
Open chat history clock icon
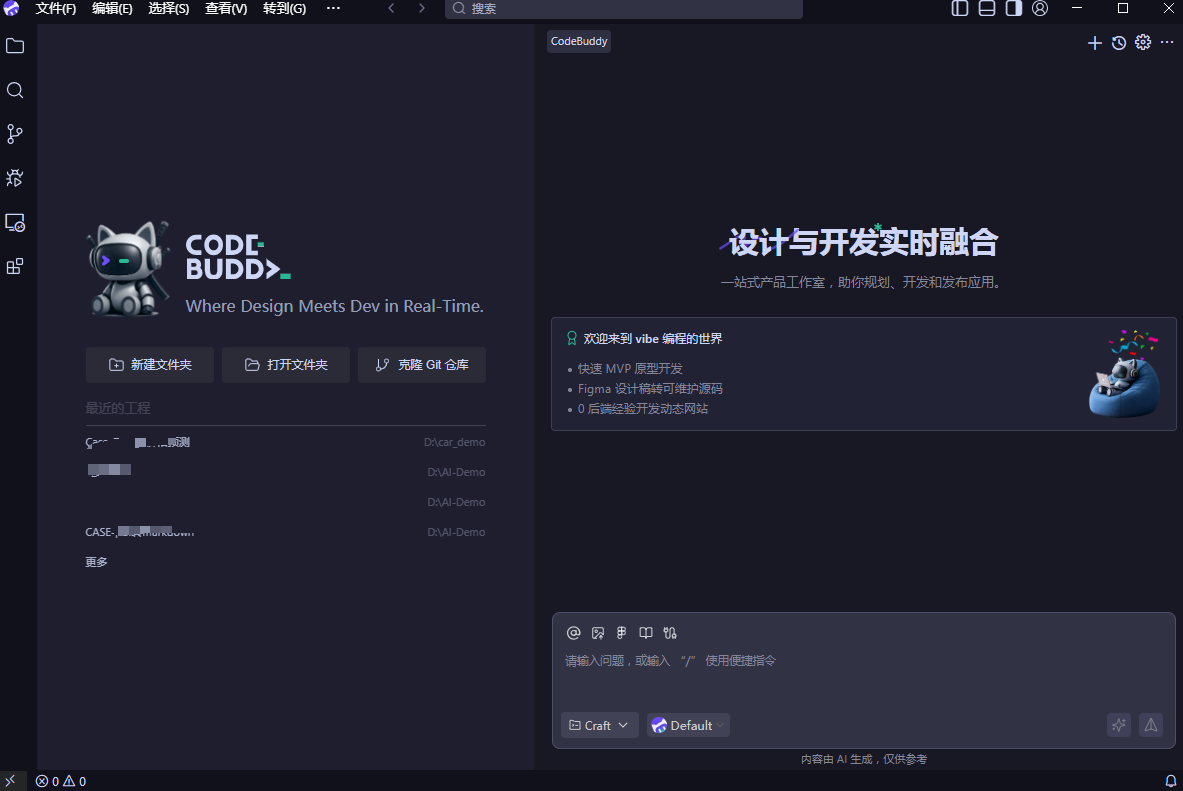coord(1119,43)
